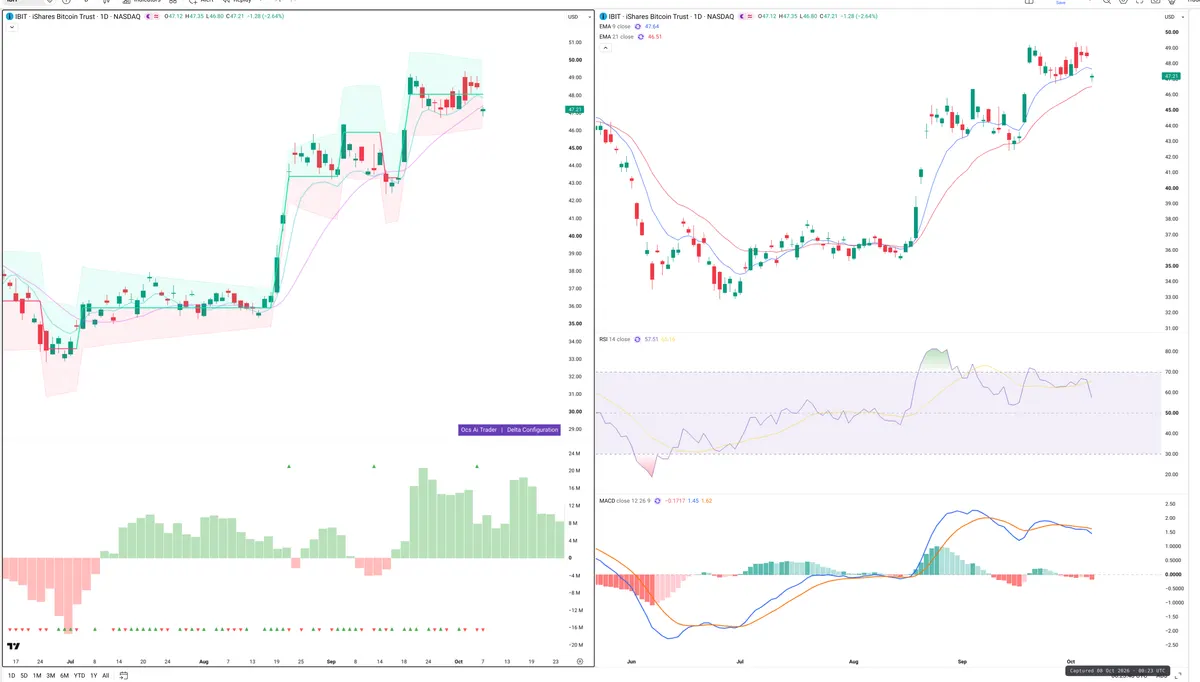
Task: Click EMA 21 value 46.51
Action: 656,37
